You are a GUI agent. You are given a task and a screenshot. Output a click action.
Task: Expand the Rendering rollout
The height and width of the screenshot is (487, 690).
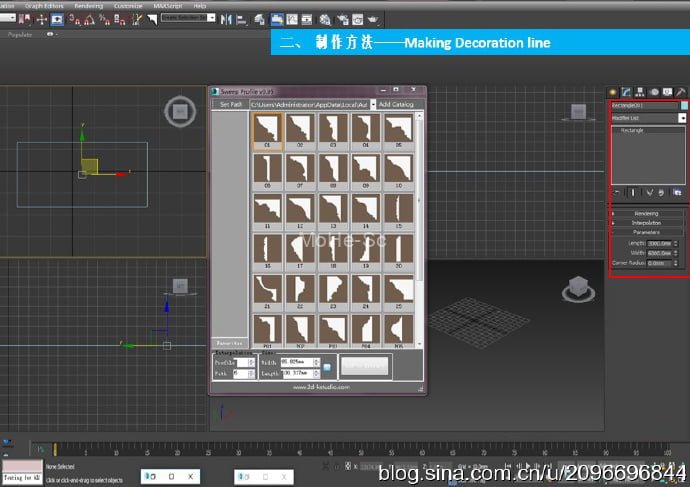pos(646,213)
